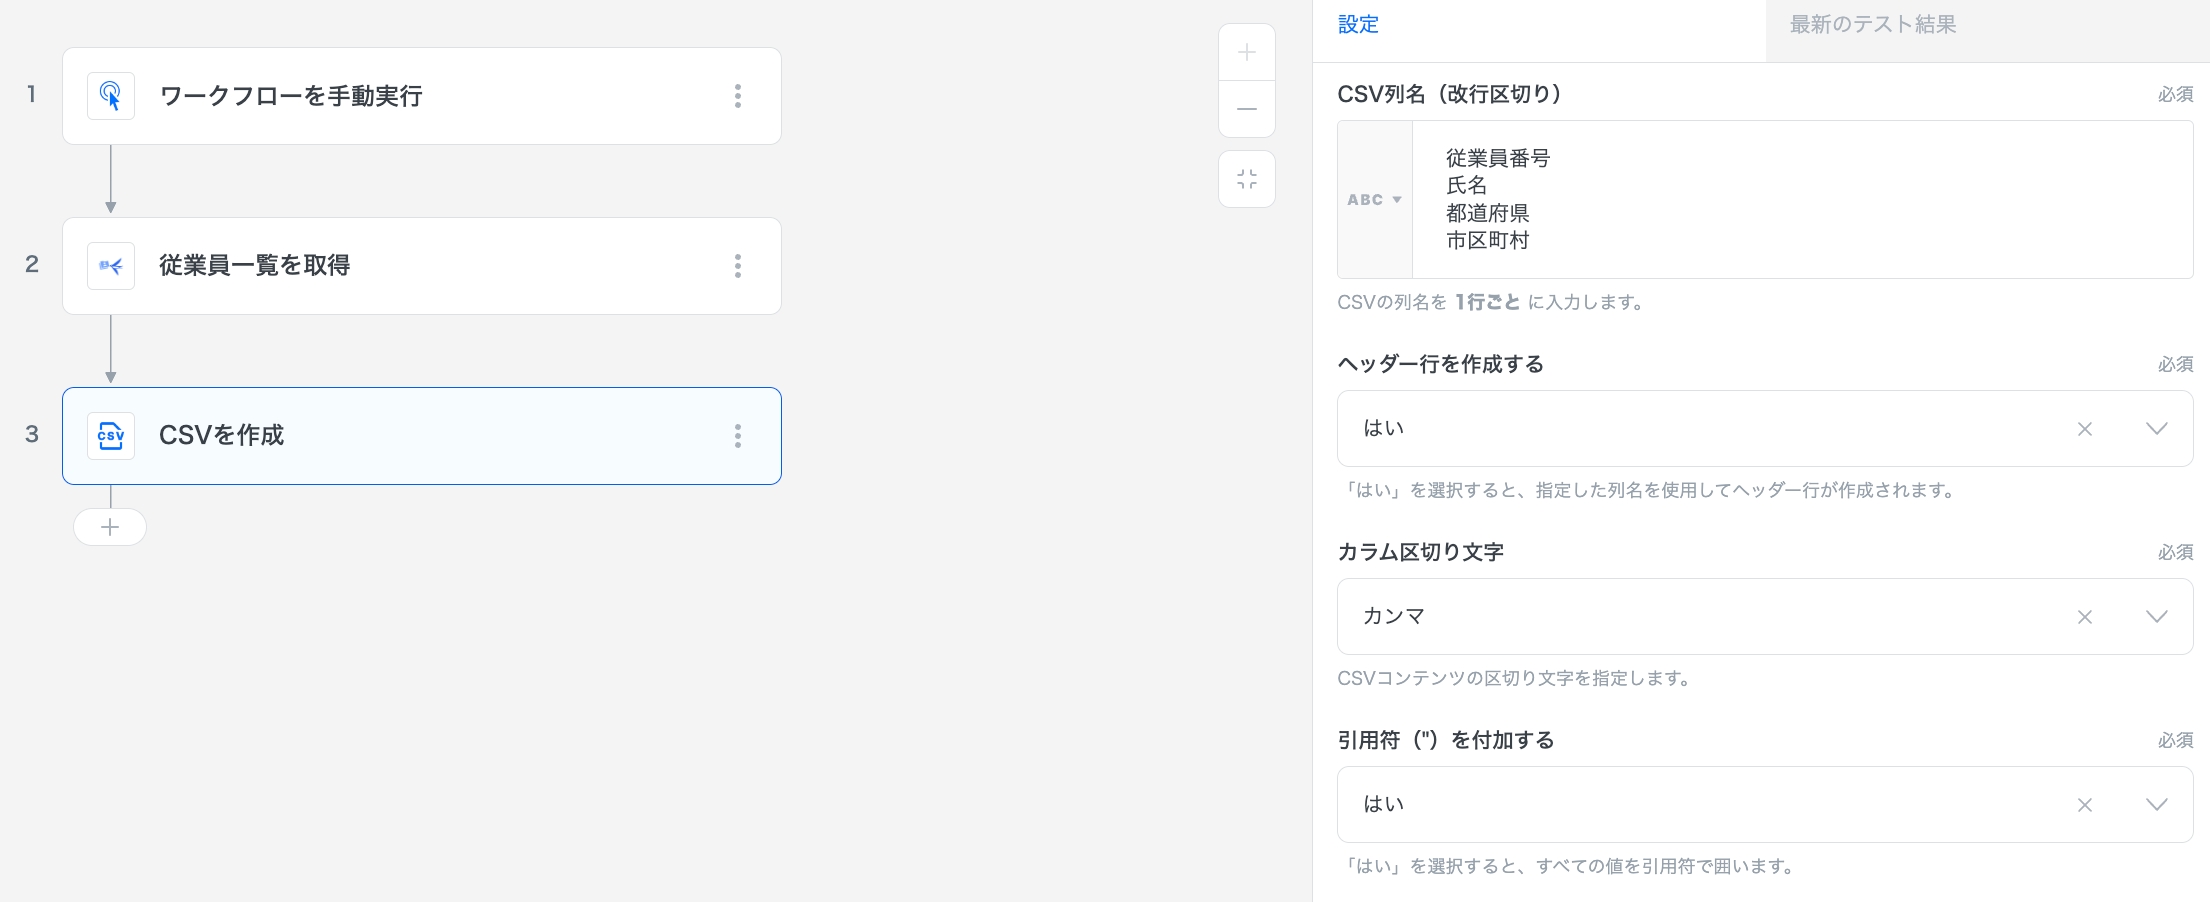This screenshot has height=902, width=2210.
Task: Open the three-dot menu for CSVを作成
Action: [x=738, y=436]
